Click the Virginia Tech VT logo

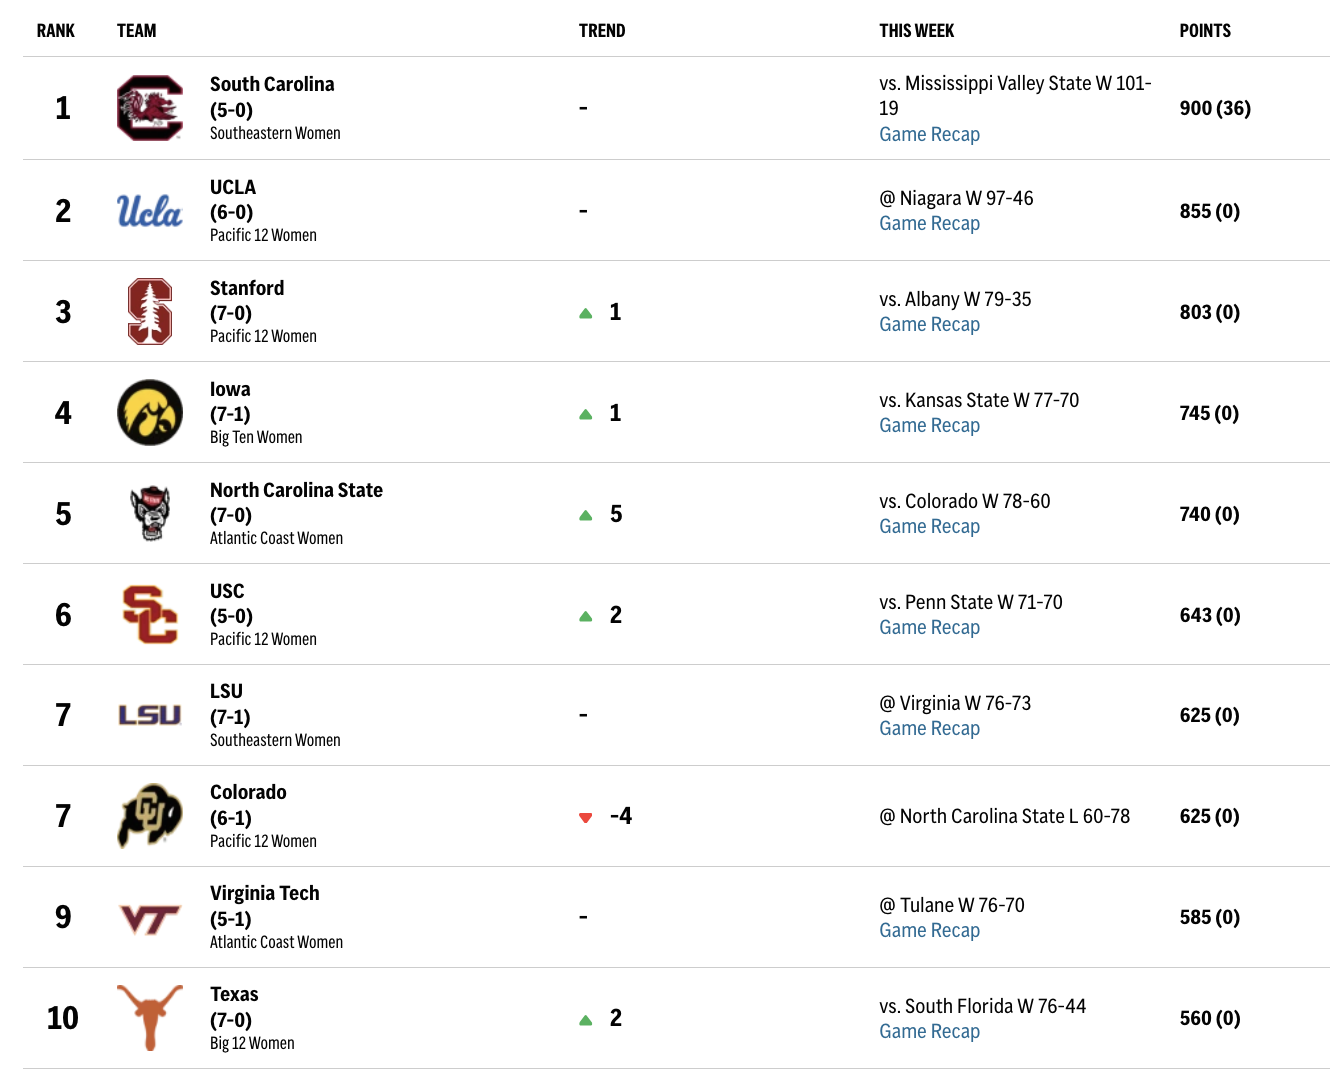point(149,918)
